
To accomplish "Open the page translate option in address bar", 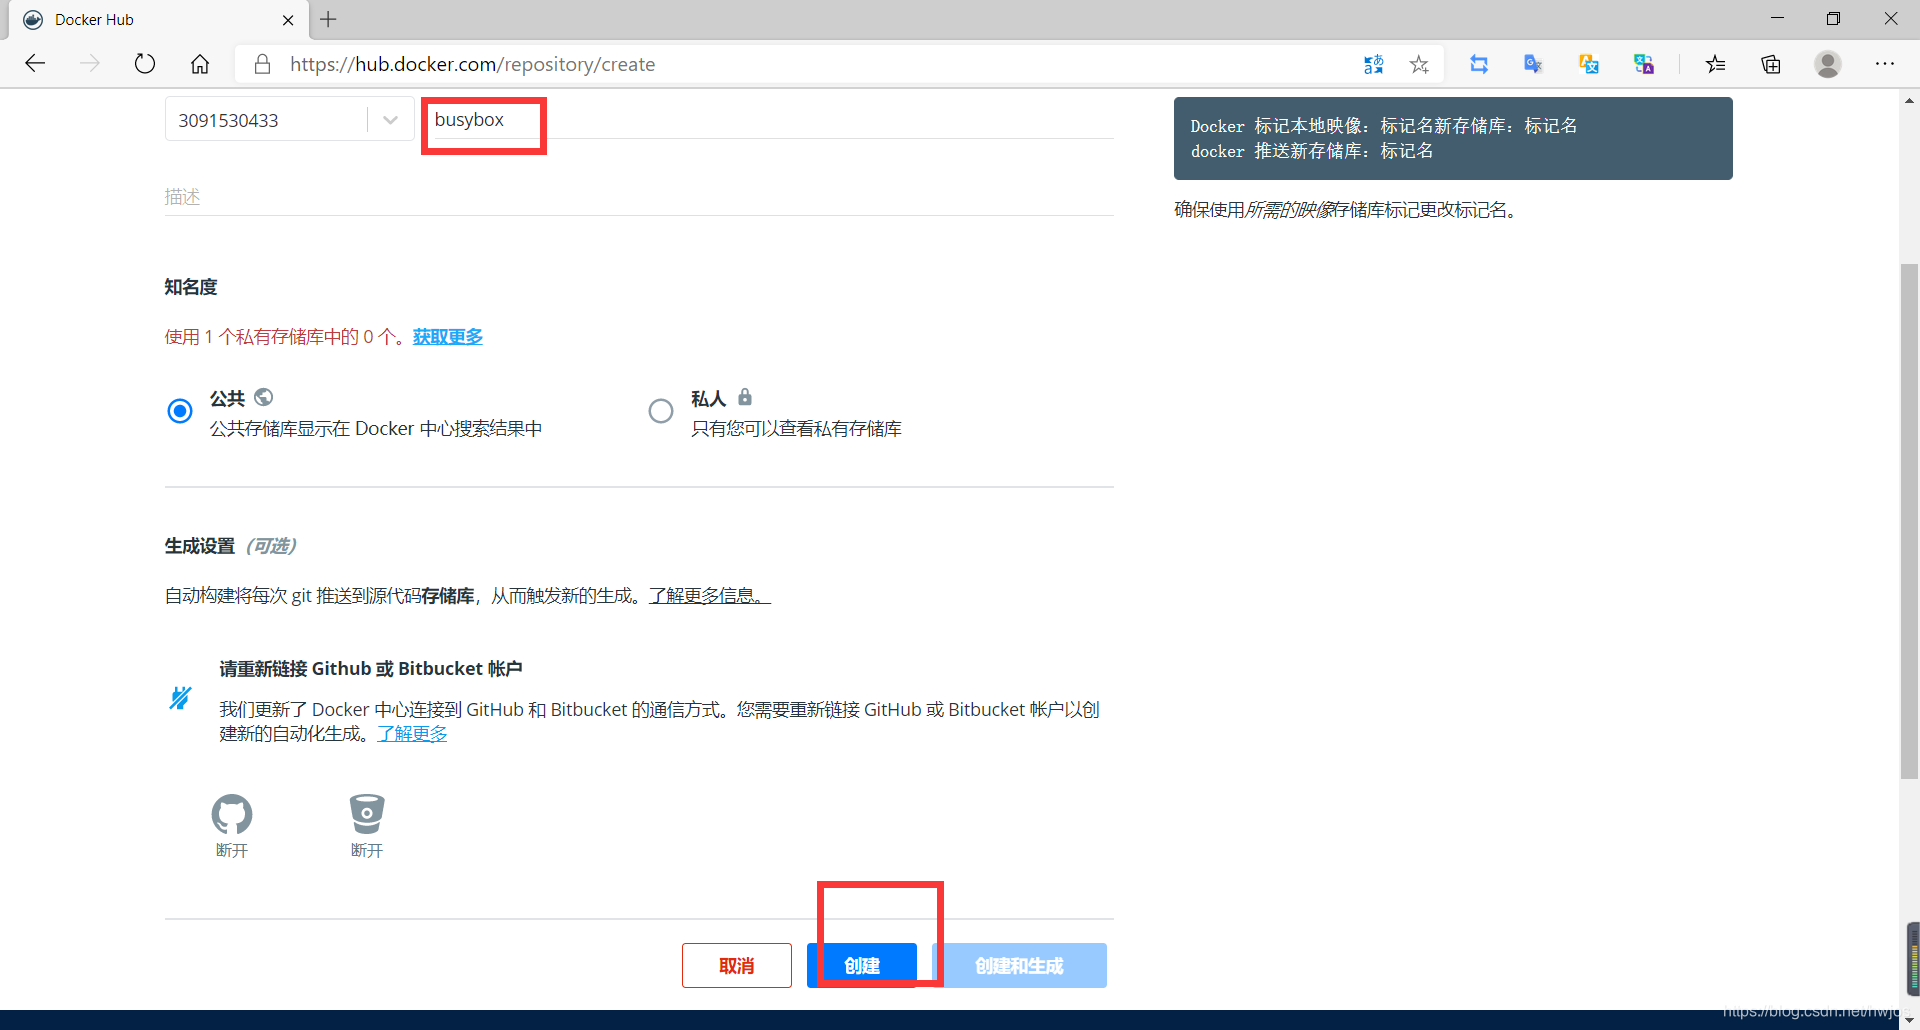I will [x=1373, y=64].
